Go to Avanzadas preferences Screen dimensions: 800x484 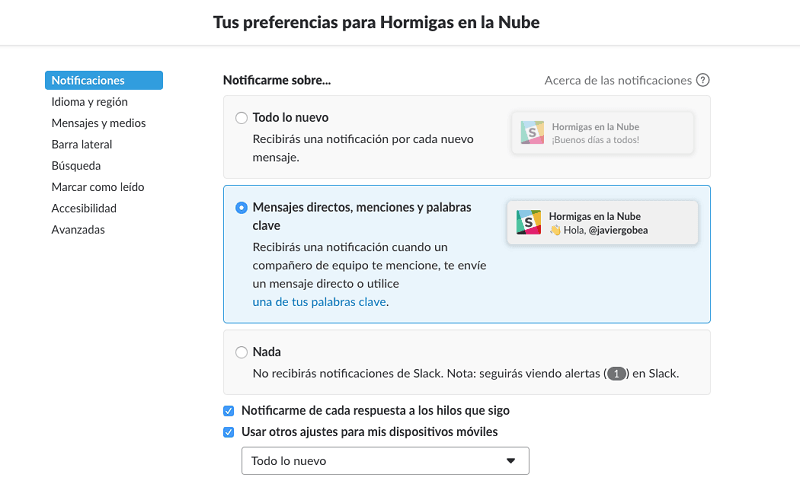pos(78,230)
